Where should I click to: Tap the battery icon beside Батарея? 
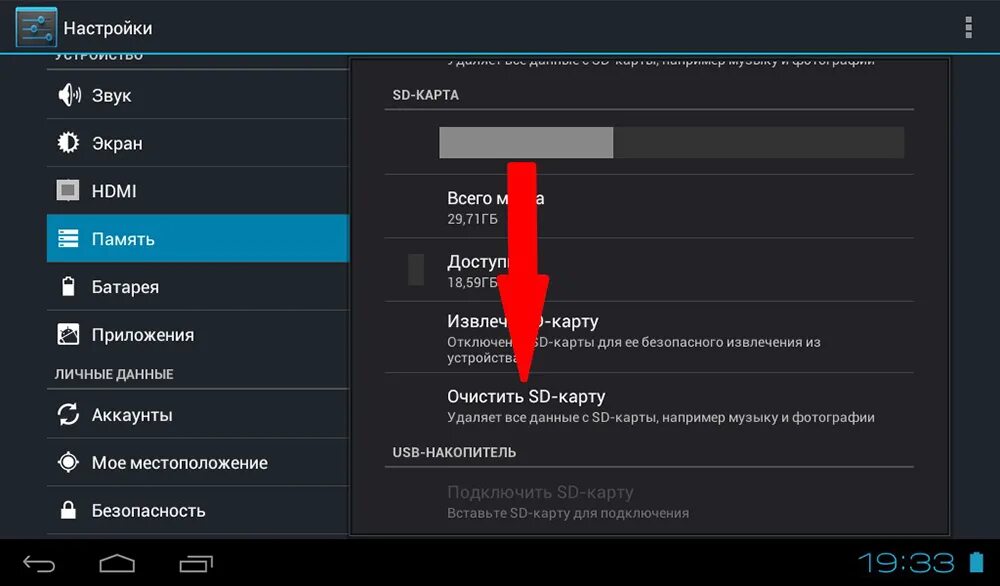pyautogui.click(x=68, y=286)
